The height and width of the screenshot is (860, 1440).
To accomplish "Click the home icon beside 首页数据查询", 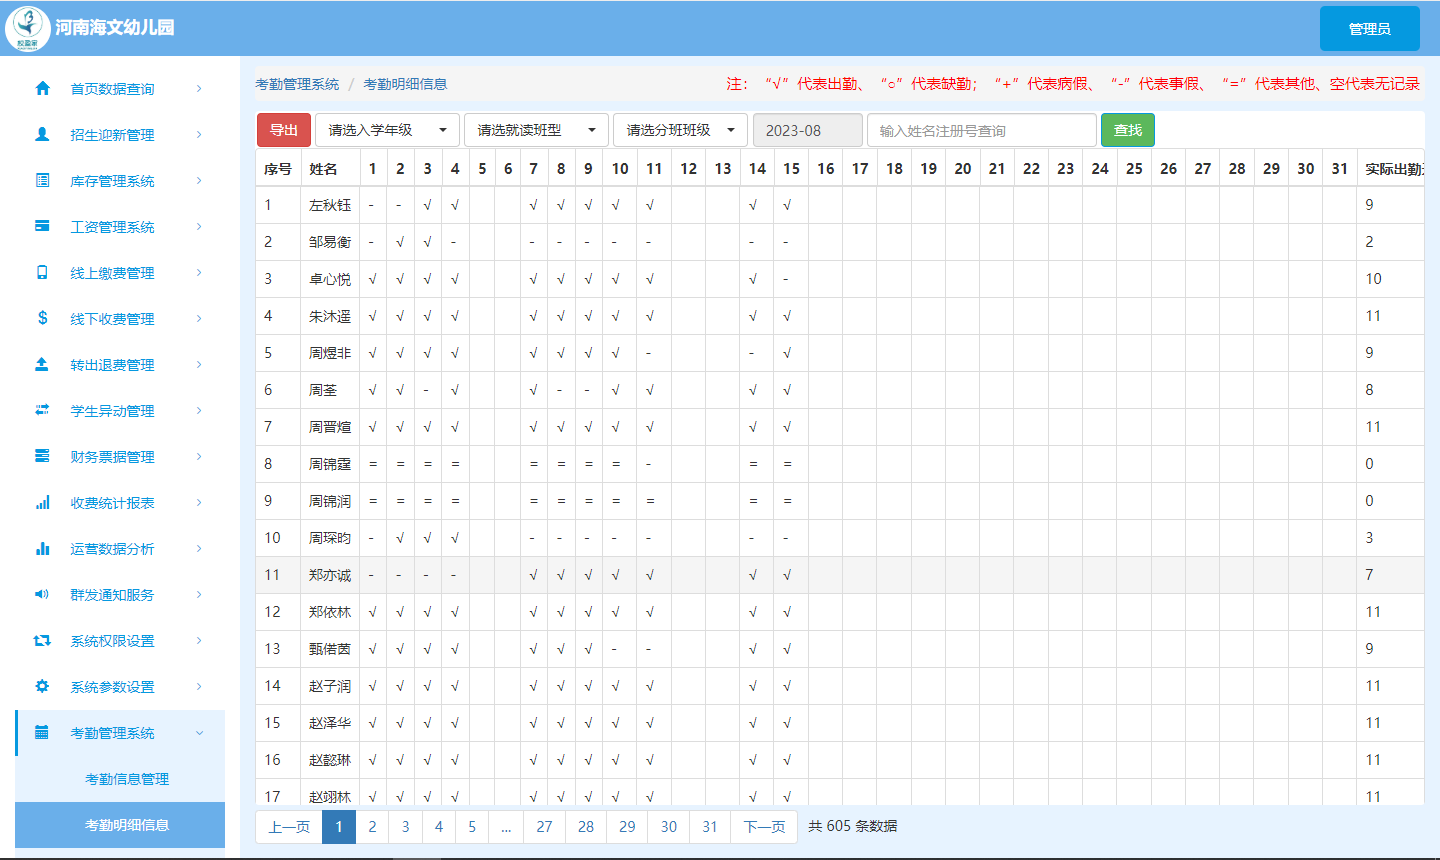I will click(42, 88).
